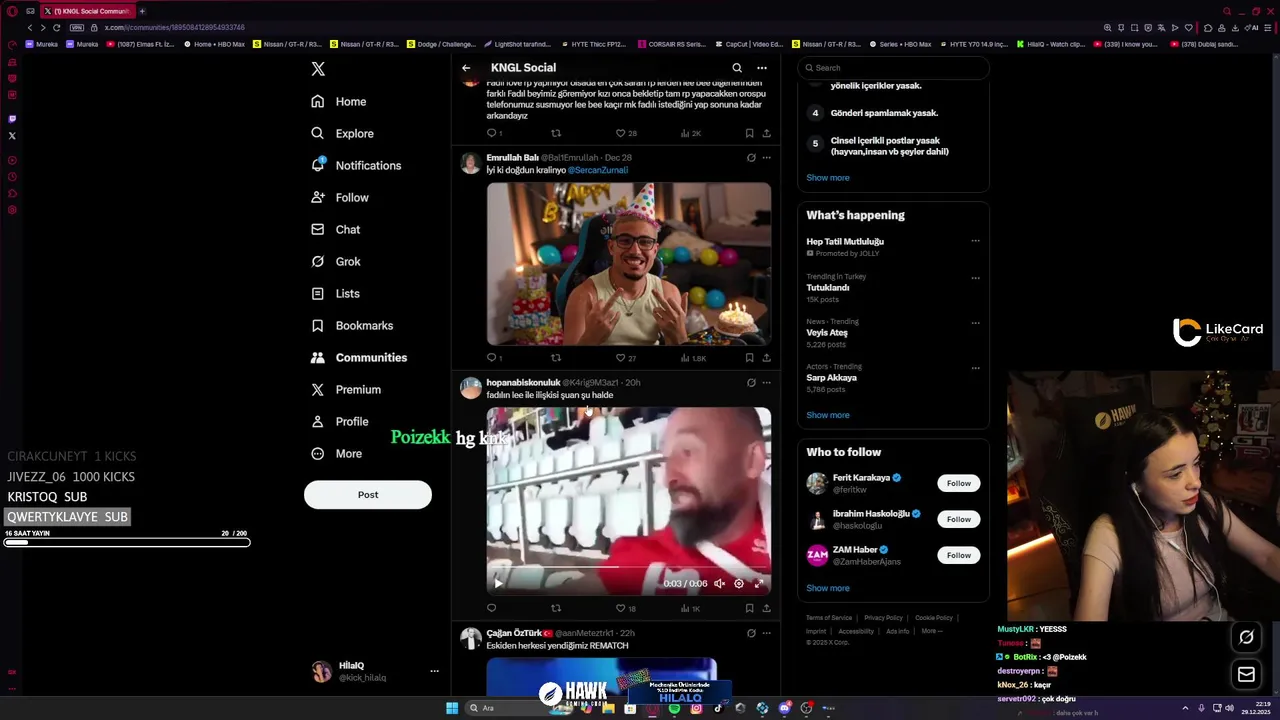This screenshot has height=720, width=1280.
Task: Click the Post button
Action: click(x=368, y=494)
